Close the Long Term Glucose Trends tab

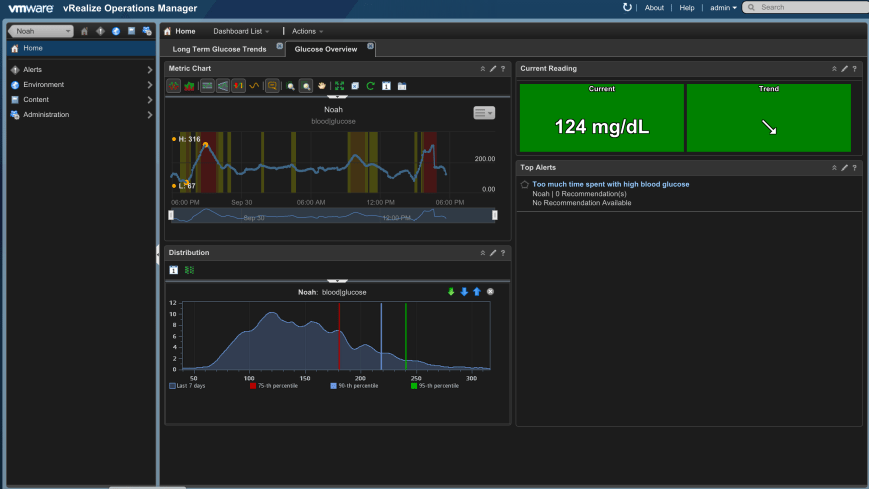pyautogui.click(x=279, y=46)
